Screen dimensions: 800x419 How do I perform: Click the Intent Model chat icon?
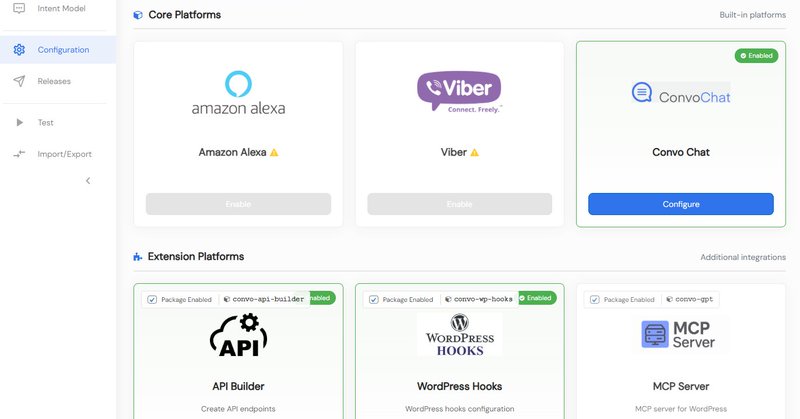point(19,8)
